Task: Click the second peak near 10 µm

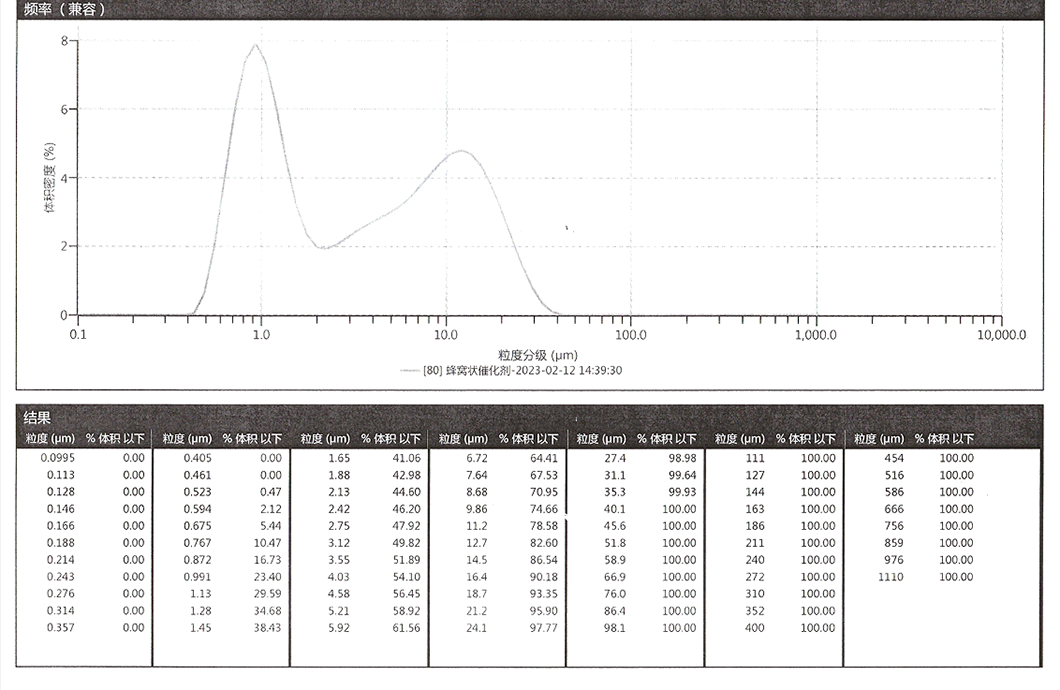Action: click(462, 150)
